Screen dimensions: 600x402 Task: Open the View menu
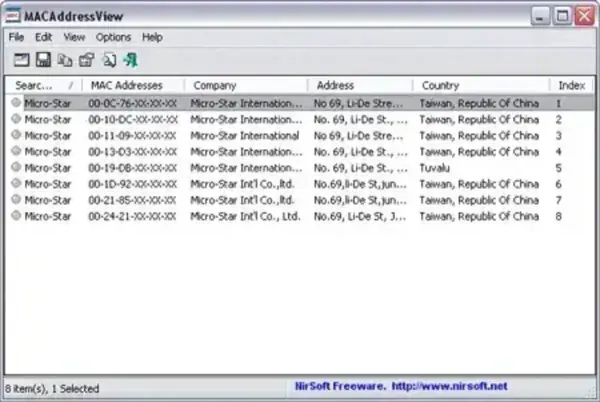(74, 37)
